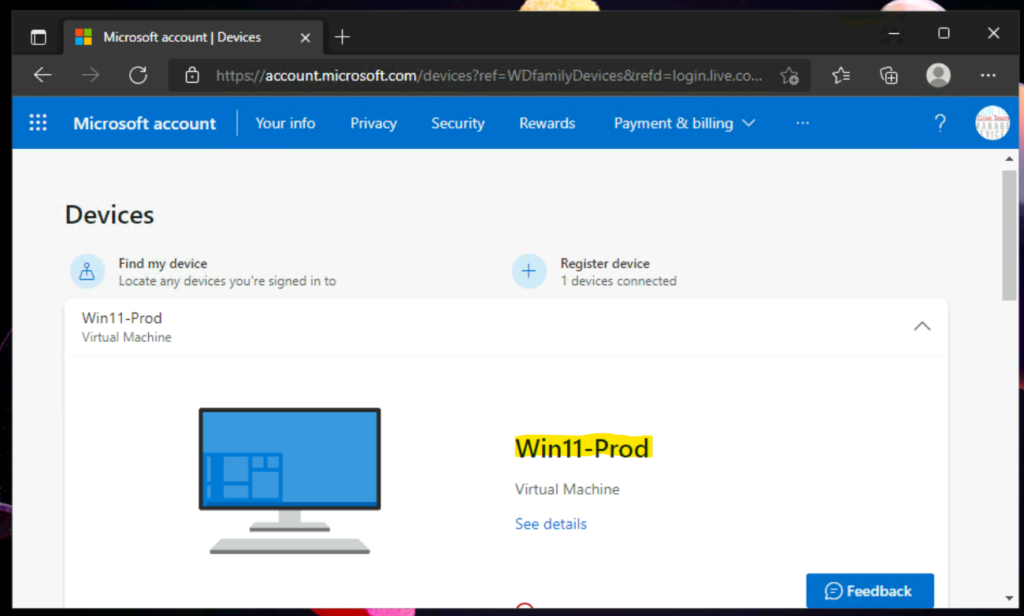Click the device computer illustration
The width and height of the screenshot is (1024, 616).
tap(290, 481)
